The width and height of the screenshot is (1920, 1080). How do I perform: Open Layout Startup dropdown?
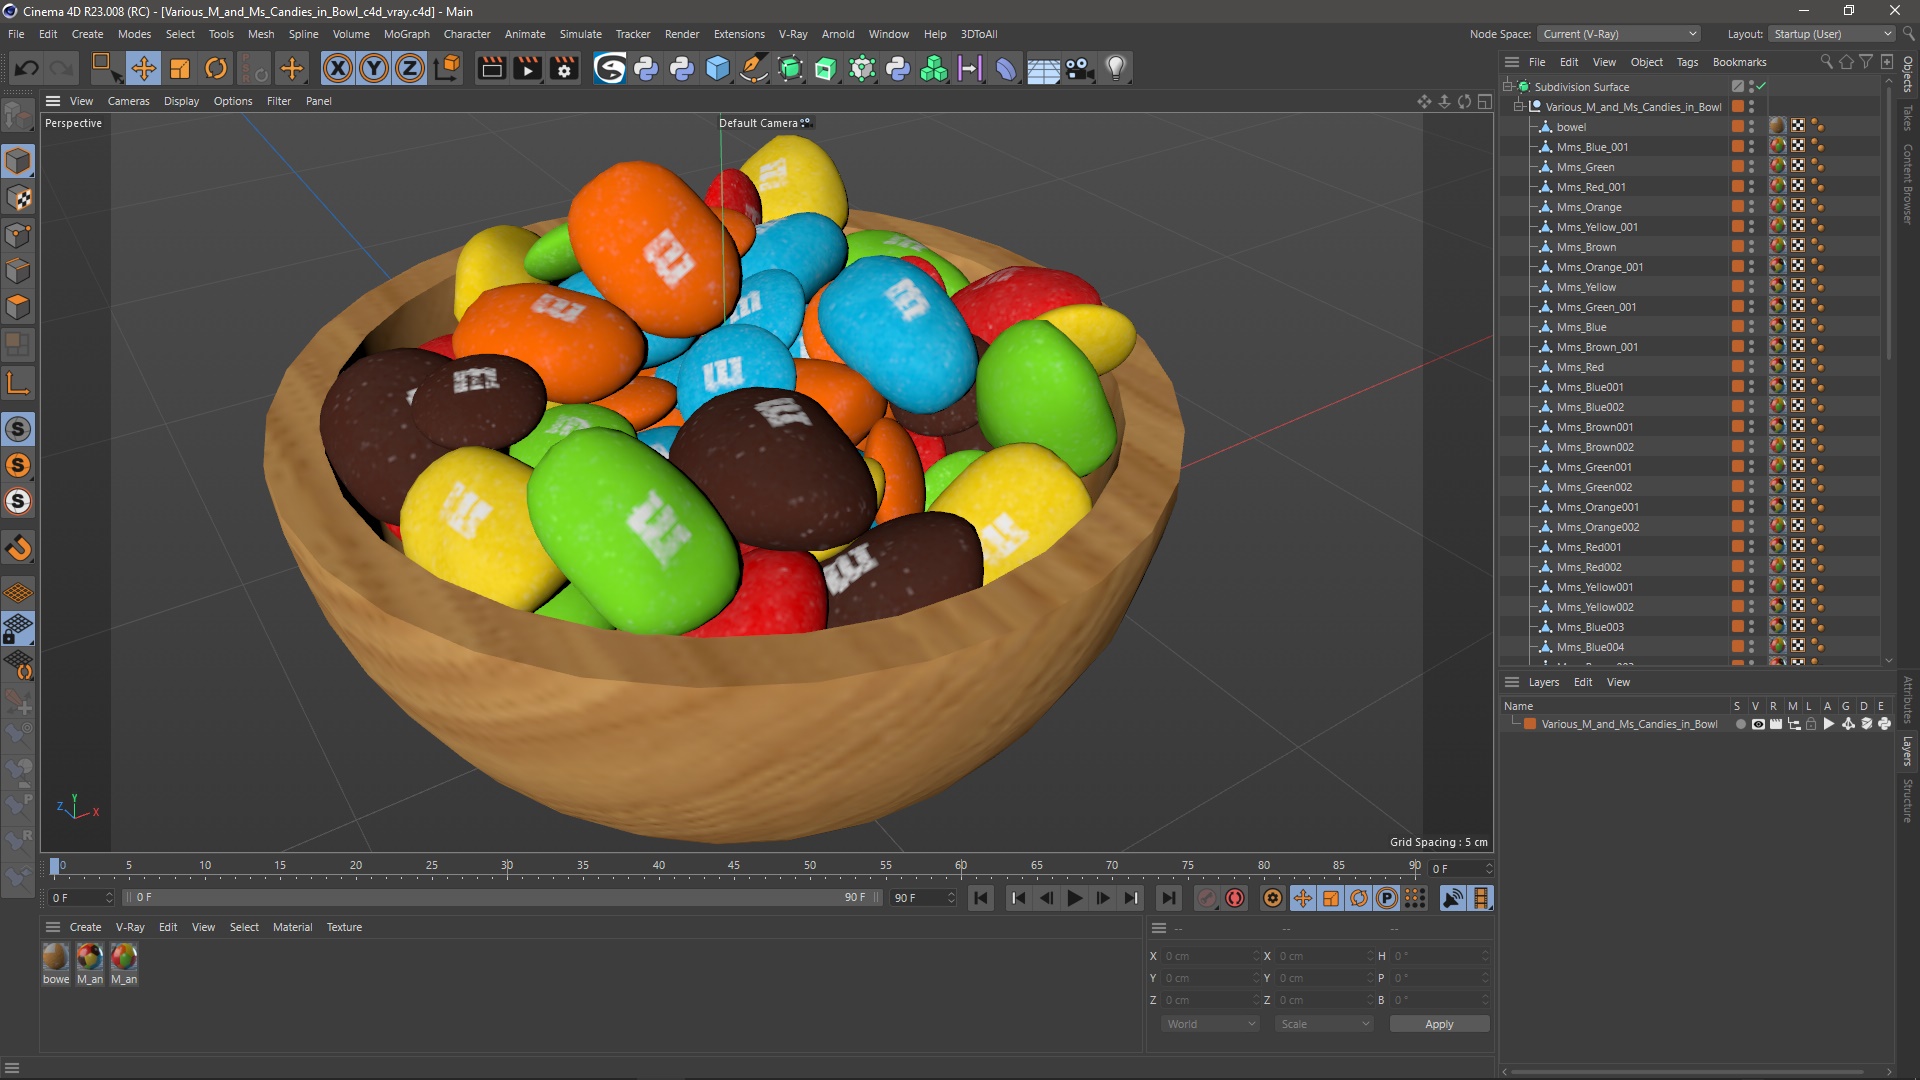1831,34
